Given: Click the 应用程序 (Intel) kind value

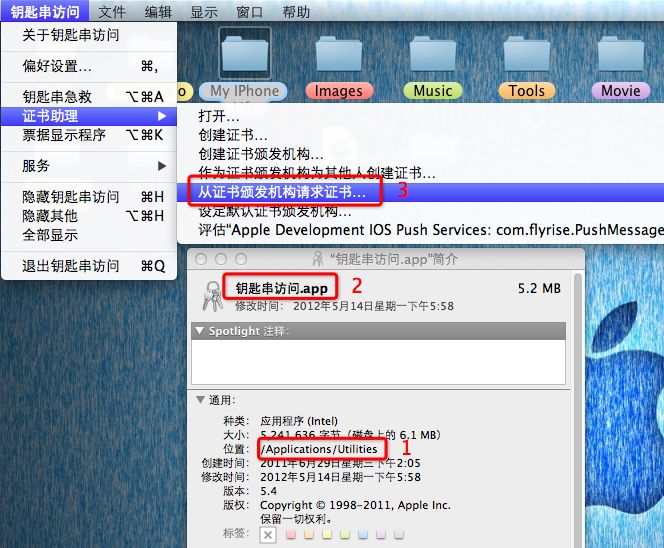Looking at the screenshot, I should click(299, 421).
